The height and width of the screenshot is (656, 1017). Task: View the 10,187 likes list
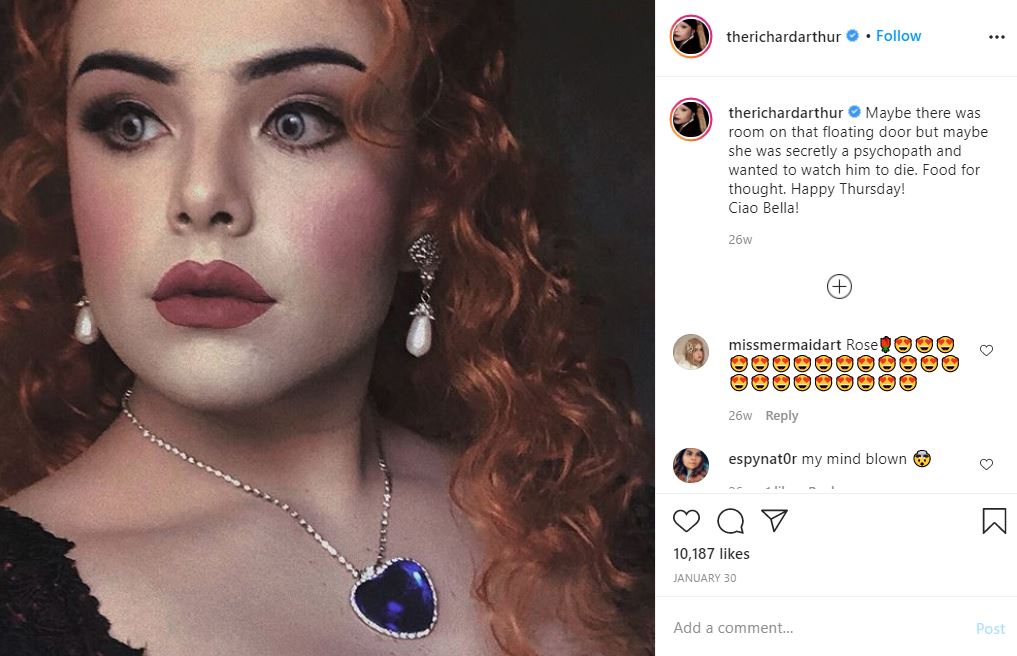(x=711, y=554)
